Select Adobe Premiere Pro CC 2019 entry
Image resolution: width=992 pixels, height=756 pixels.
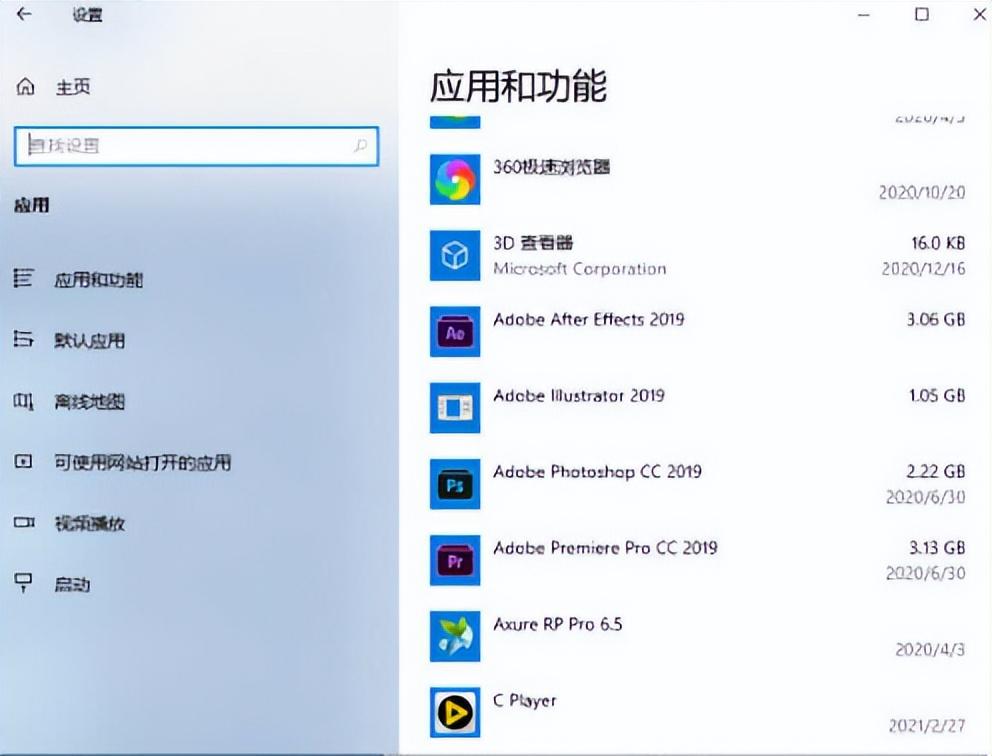point(605,547)
